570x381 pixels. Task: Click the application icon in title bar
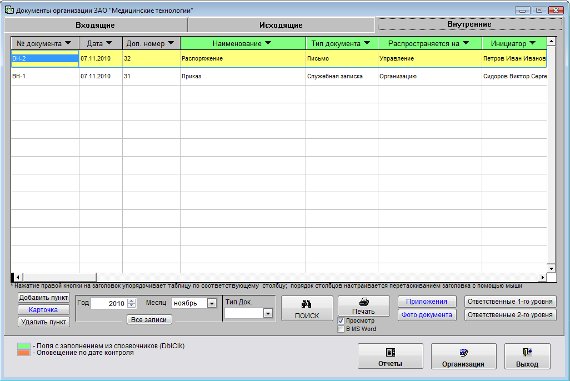click(9, 10)
